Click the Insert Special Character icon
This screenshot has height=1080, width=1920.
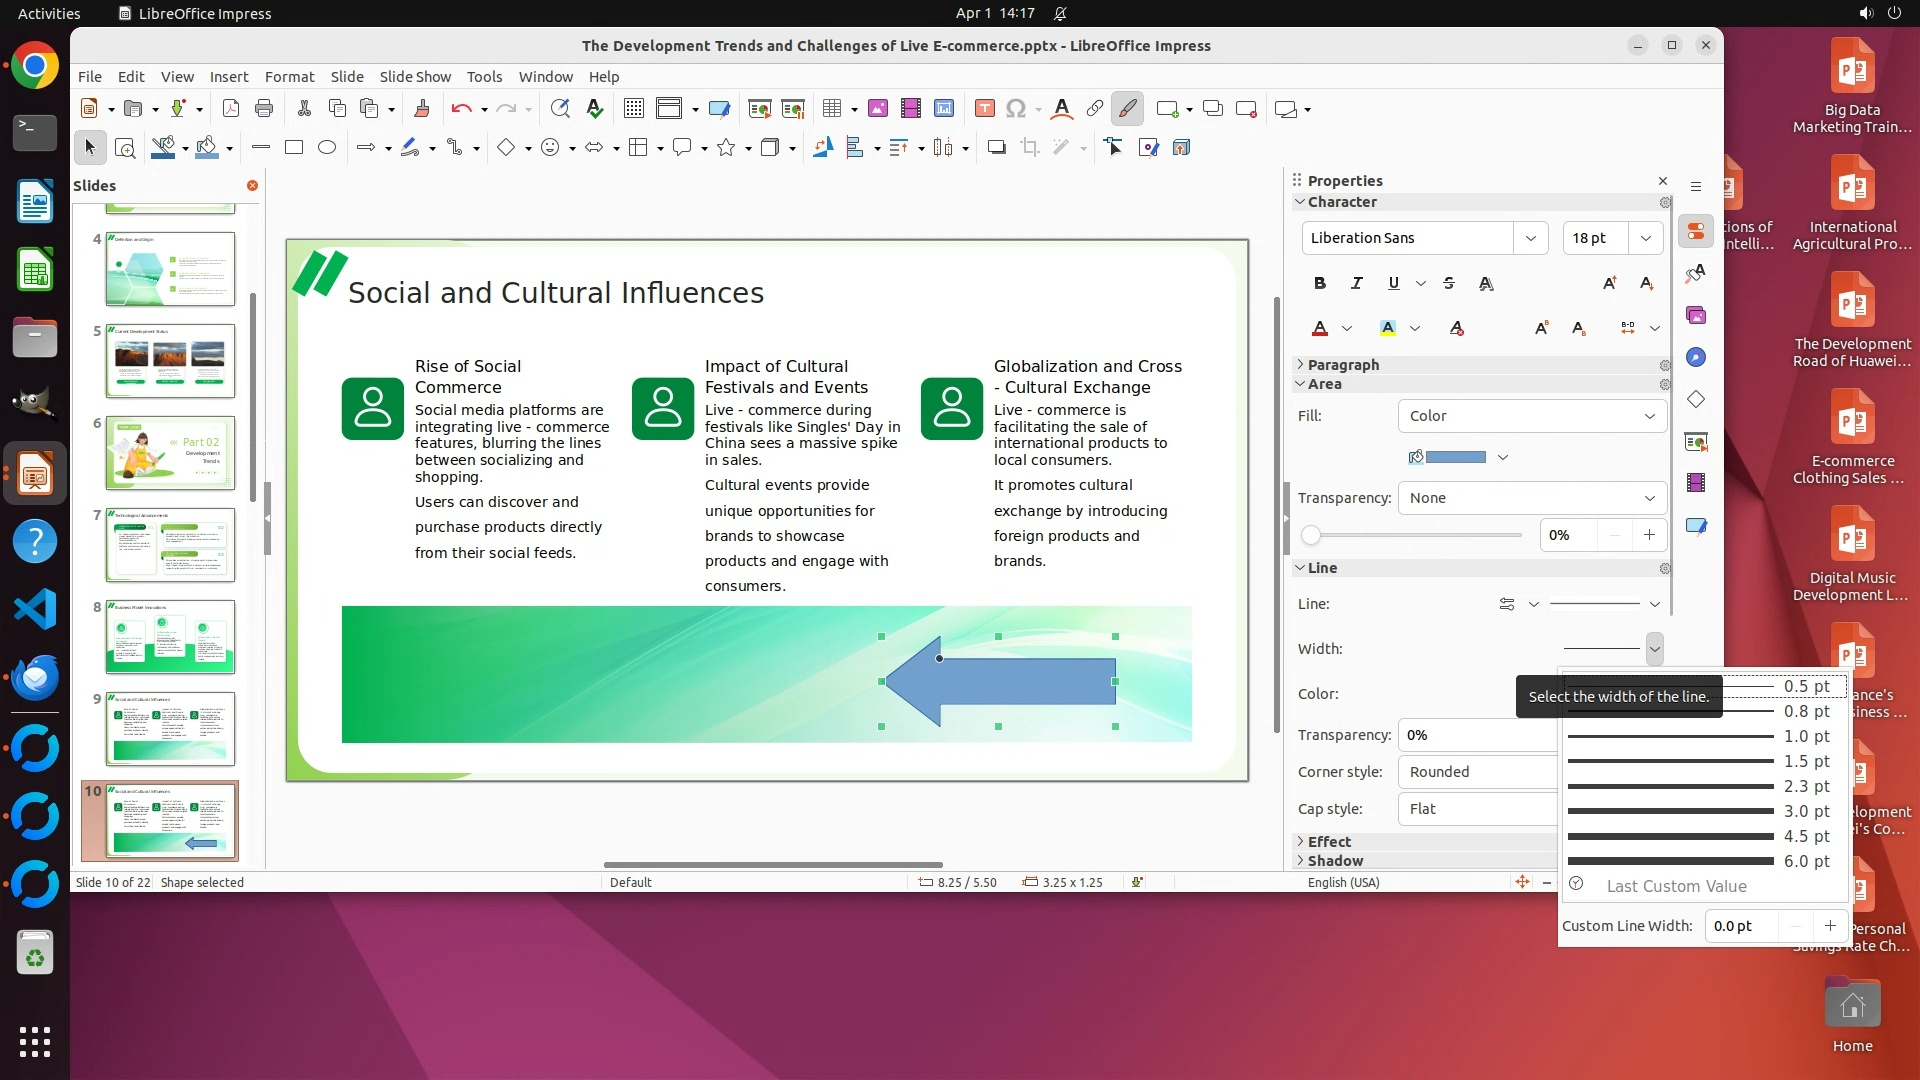click(1016, 108)
